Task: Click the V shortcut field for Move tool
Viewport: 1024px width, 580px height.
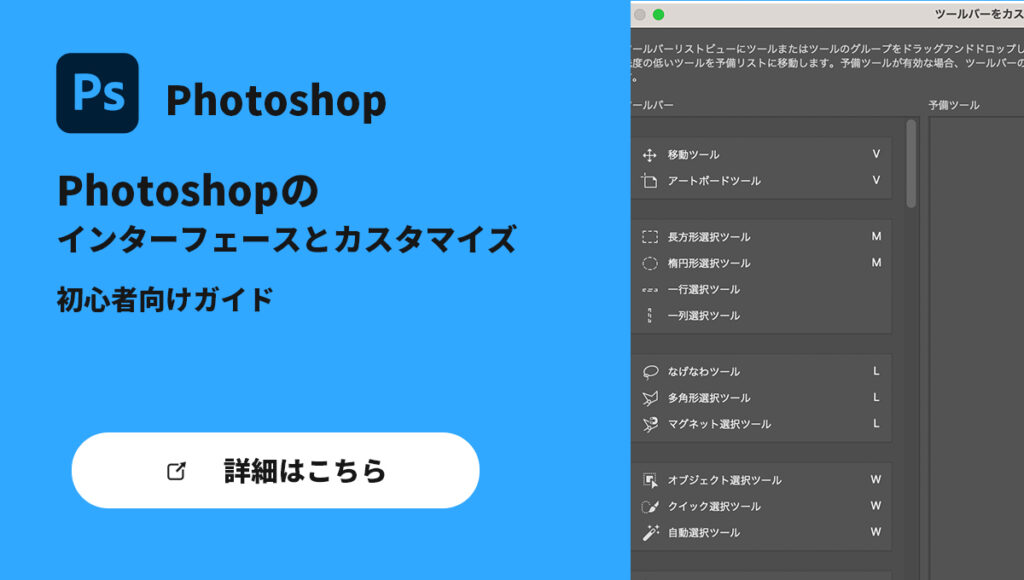Action: click(876, 154)
